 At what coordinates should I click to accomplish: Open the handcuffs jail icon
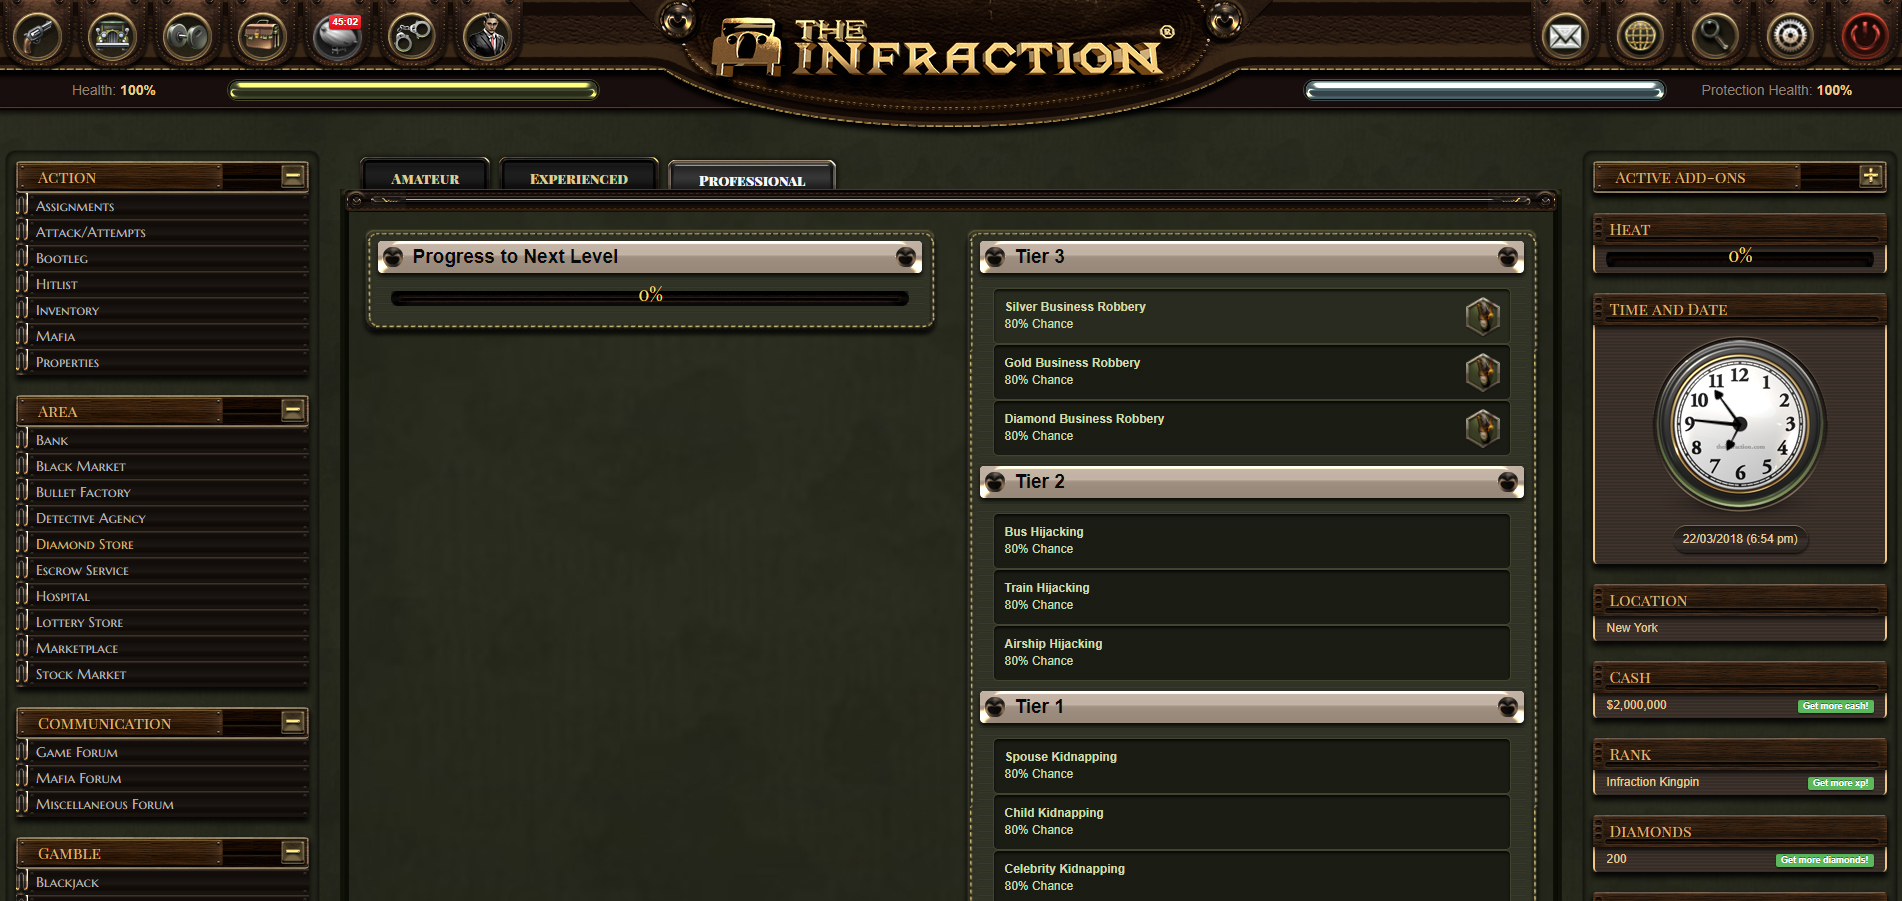[412, 37]
